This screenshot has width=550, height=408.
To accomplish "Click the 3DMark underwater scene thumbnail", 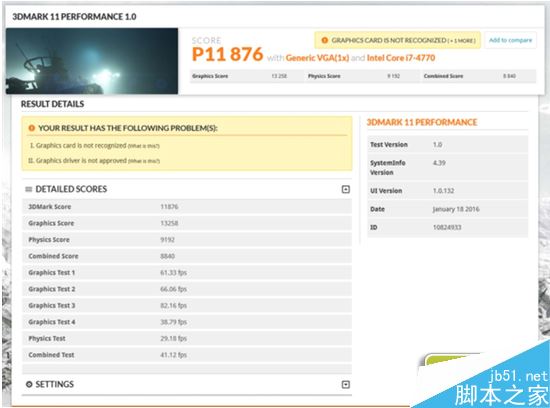I will pos(92,61).
